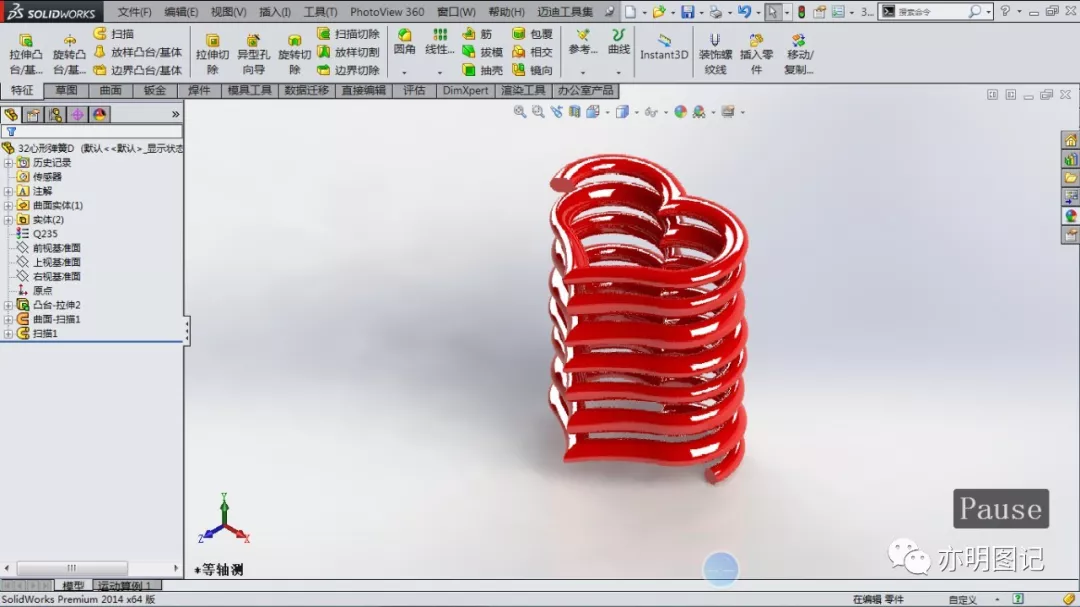Select the 边界凸台/基体 boundary boss tool
1080x607 pixels.
tap(137, 70)
